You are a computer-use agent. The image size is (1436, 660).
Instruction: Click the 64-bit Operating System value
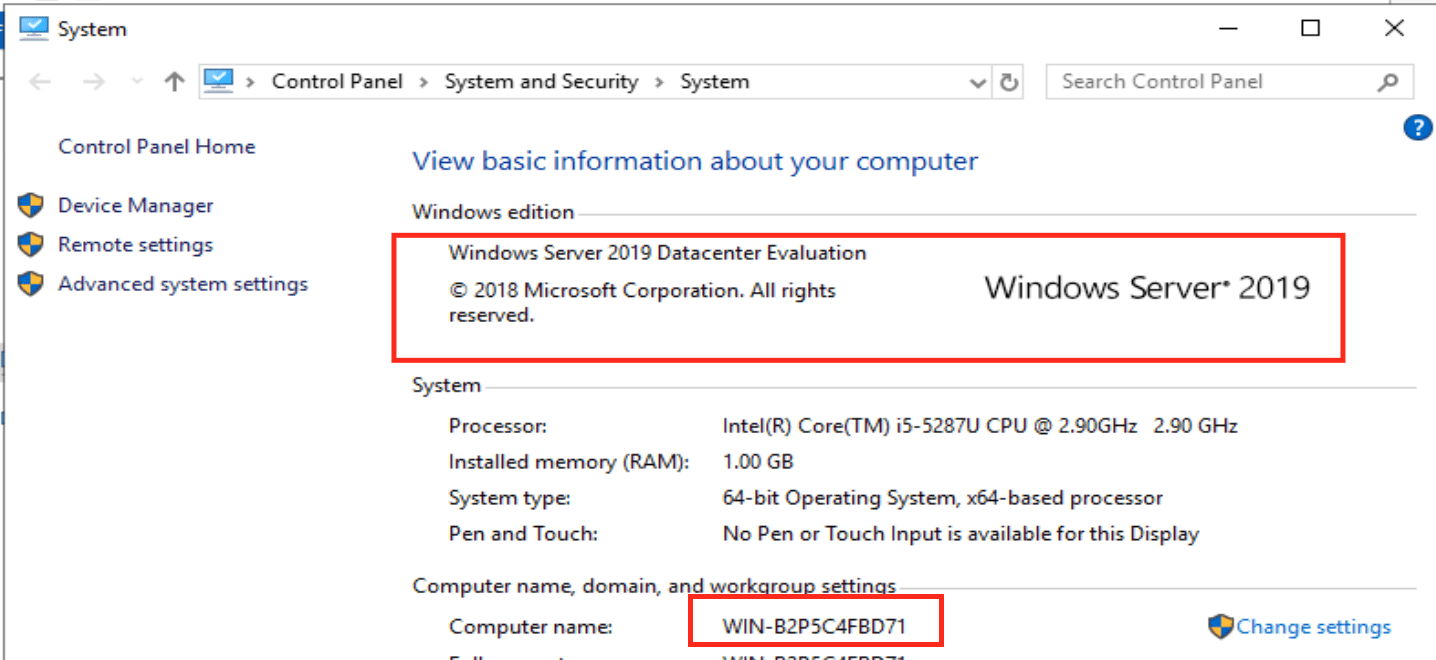click(942, 498)
